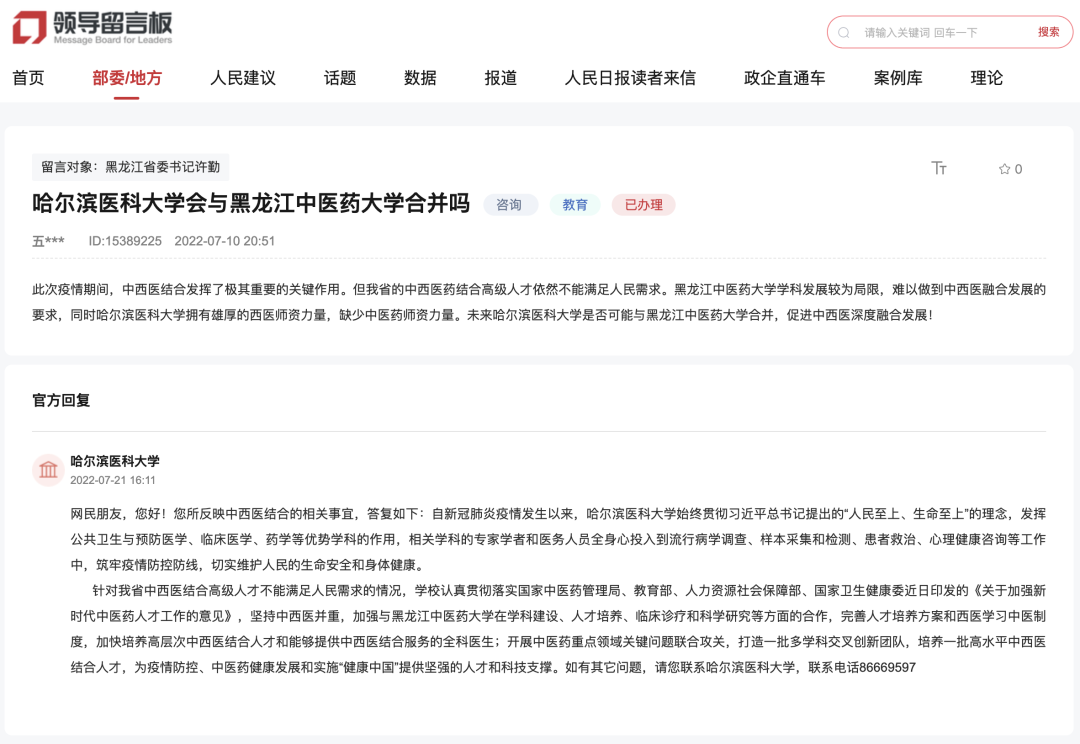Open the 政企直通车 navigation tab
The height and width of the screenshot is (744, 1080).
(x=785, y=78)
